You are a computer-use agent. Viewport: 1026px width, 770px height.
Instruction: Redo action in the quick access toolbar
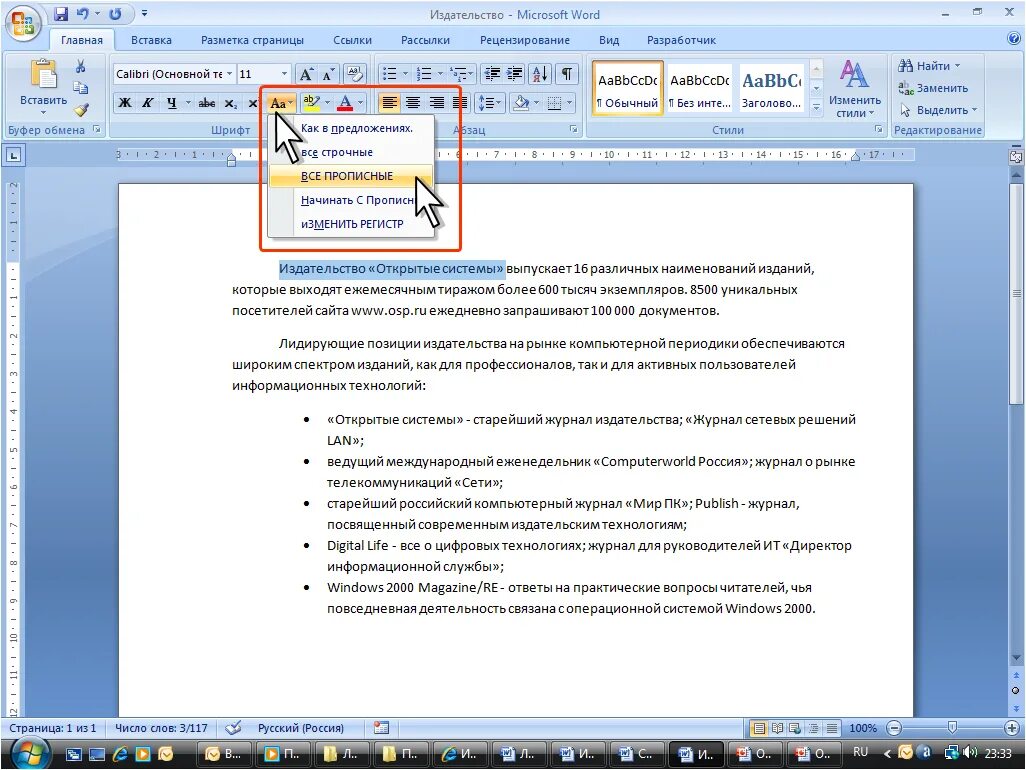click(115, 13)
